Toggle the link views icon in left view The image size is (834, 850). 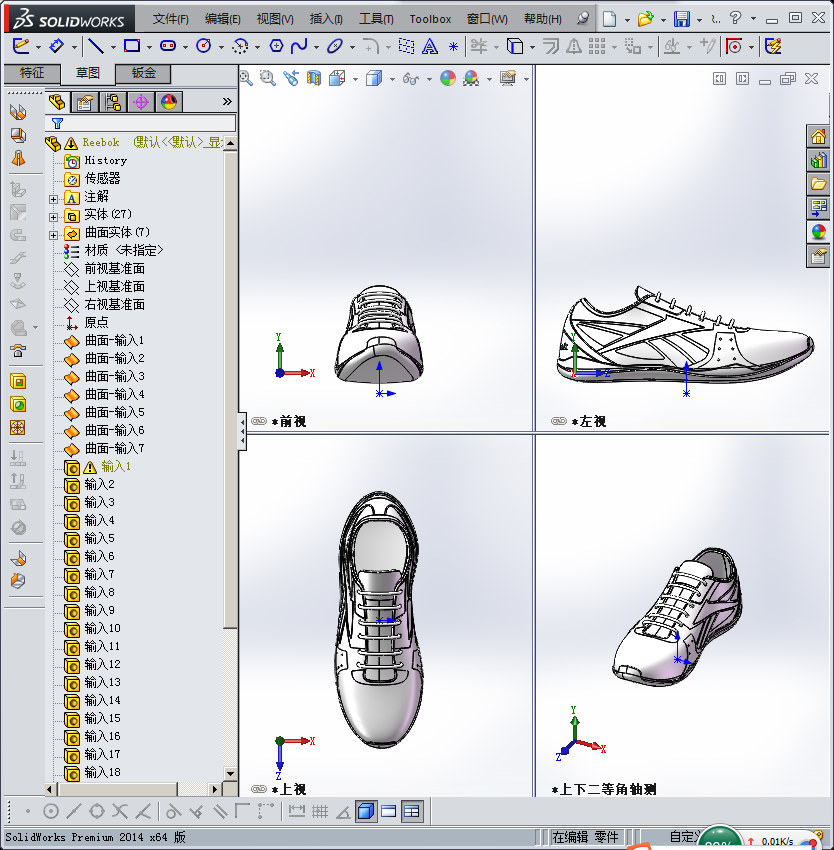click(x=559, y=421)
